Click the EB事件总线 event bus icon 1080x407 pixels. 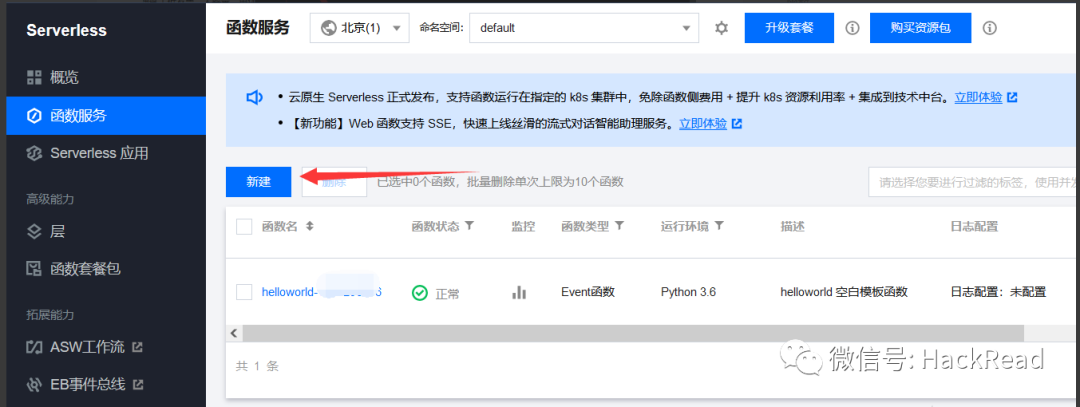34,384
